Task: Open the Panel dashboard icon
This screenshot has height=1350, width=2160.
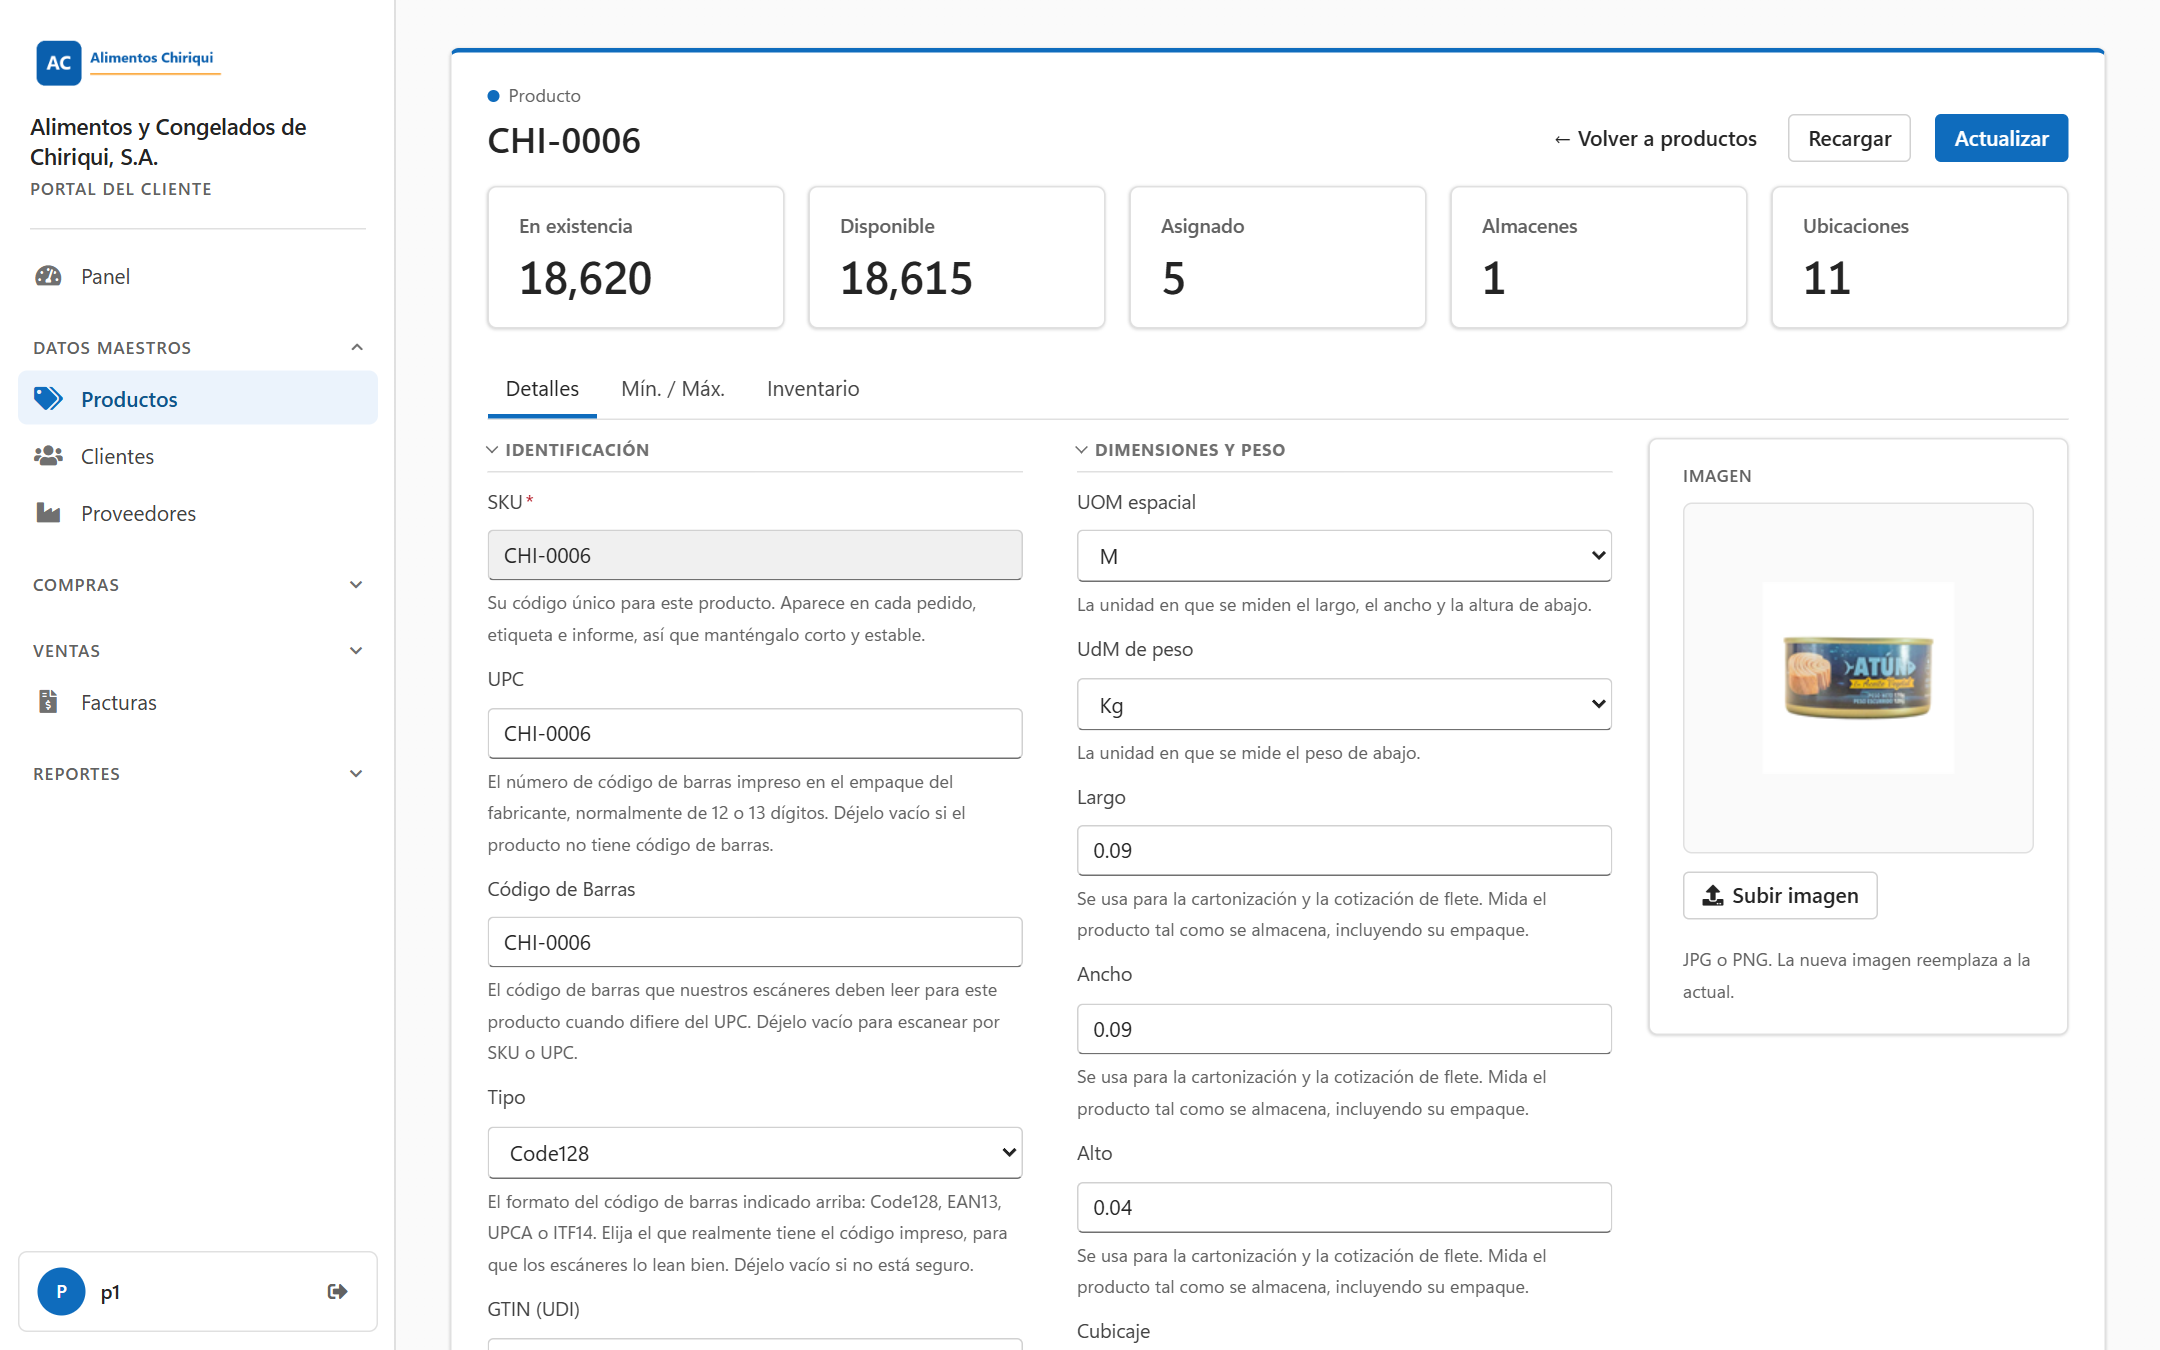Action: (48, 276)
